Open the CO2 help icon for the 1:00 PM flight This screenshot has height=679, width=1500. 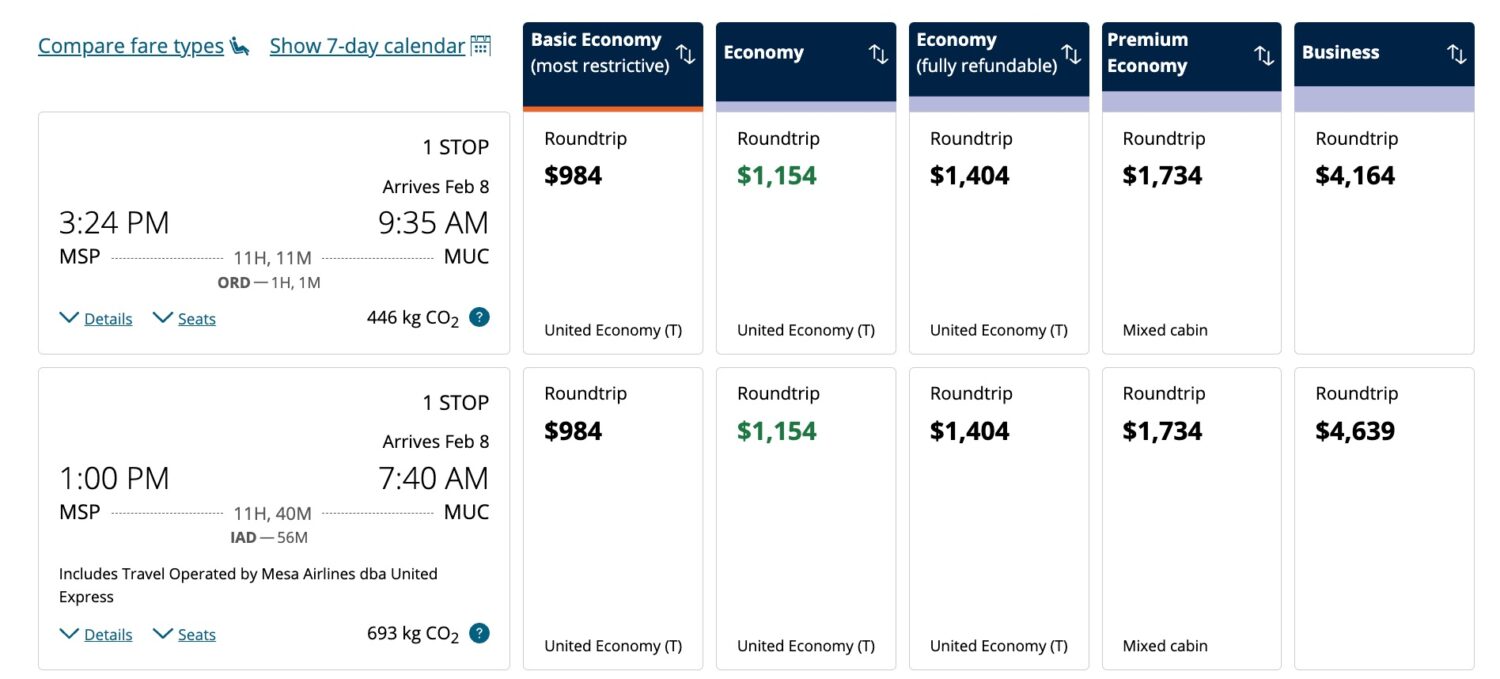478,633
